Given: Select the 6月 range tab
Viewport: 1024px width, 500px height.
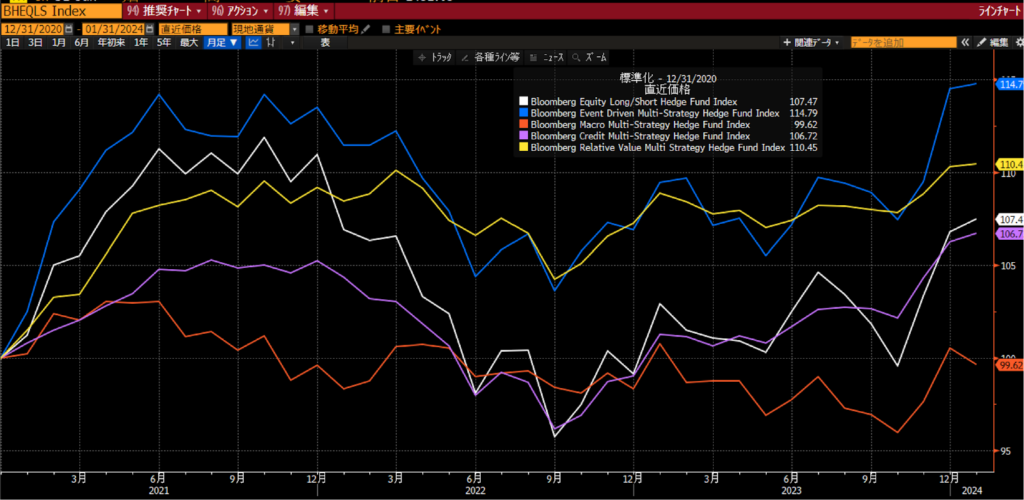Looking at the screenshot, I should click(x=81, y=42).
